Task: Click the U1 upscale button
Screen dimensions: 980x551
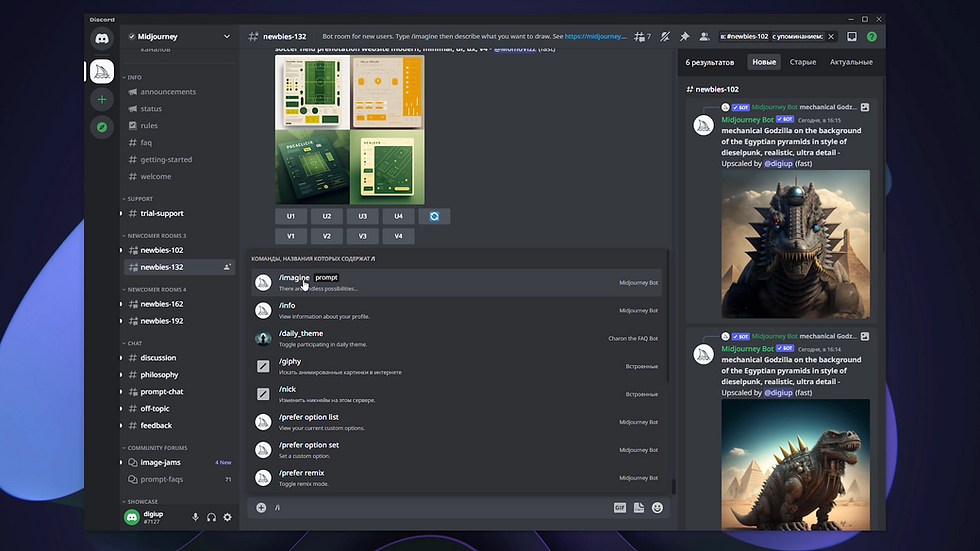Action: 291,216
